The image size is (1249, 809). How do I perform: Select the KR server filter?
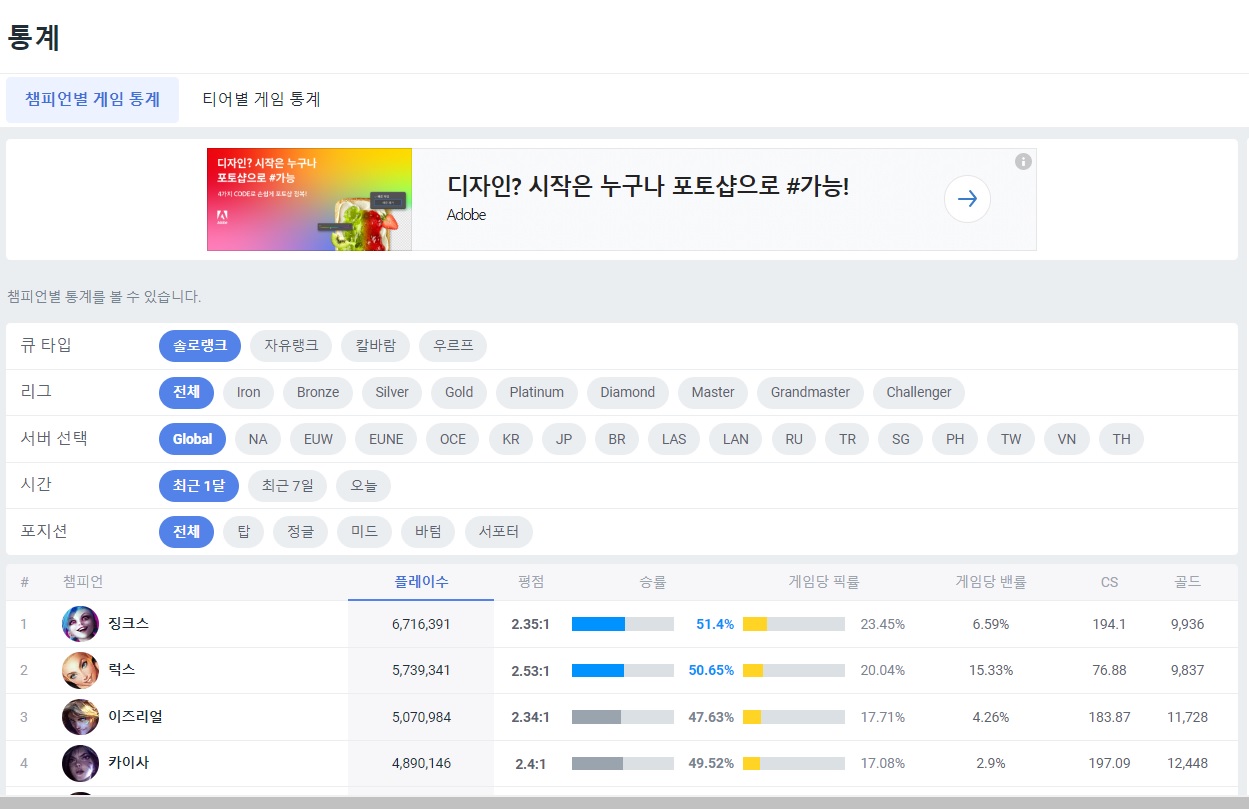click(x=510, y=438)
